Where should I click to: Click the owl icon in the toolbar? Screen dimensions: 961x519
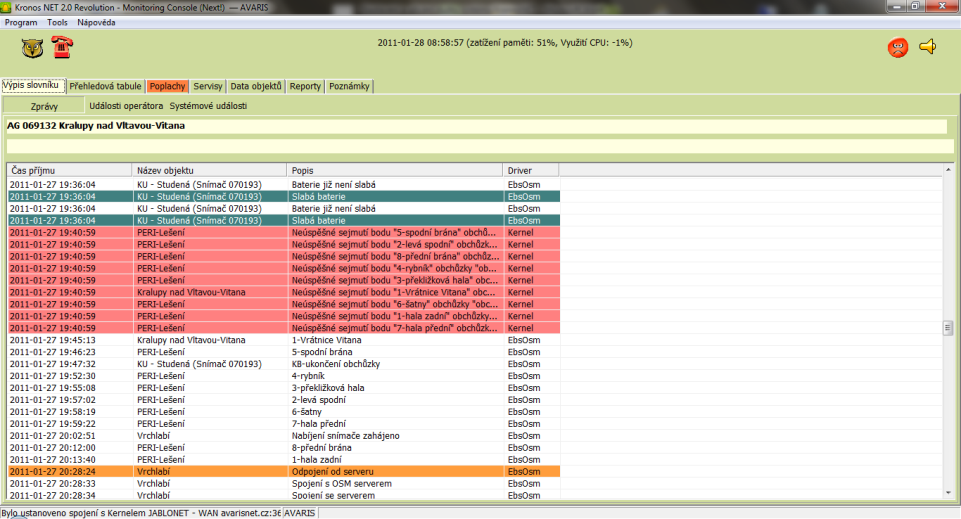click(x=32, y=48)
